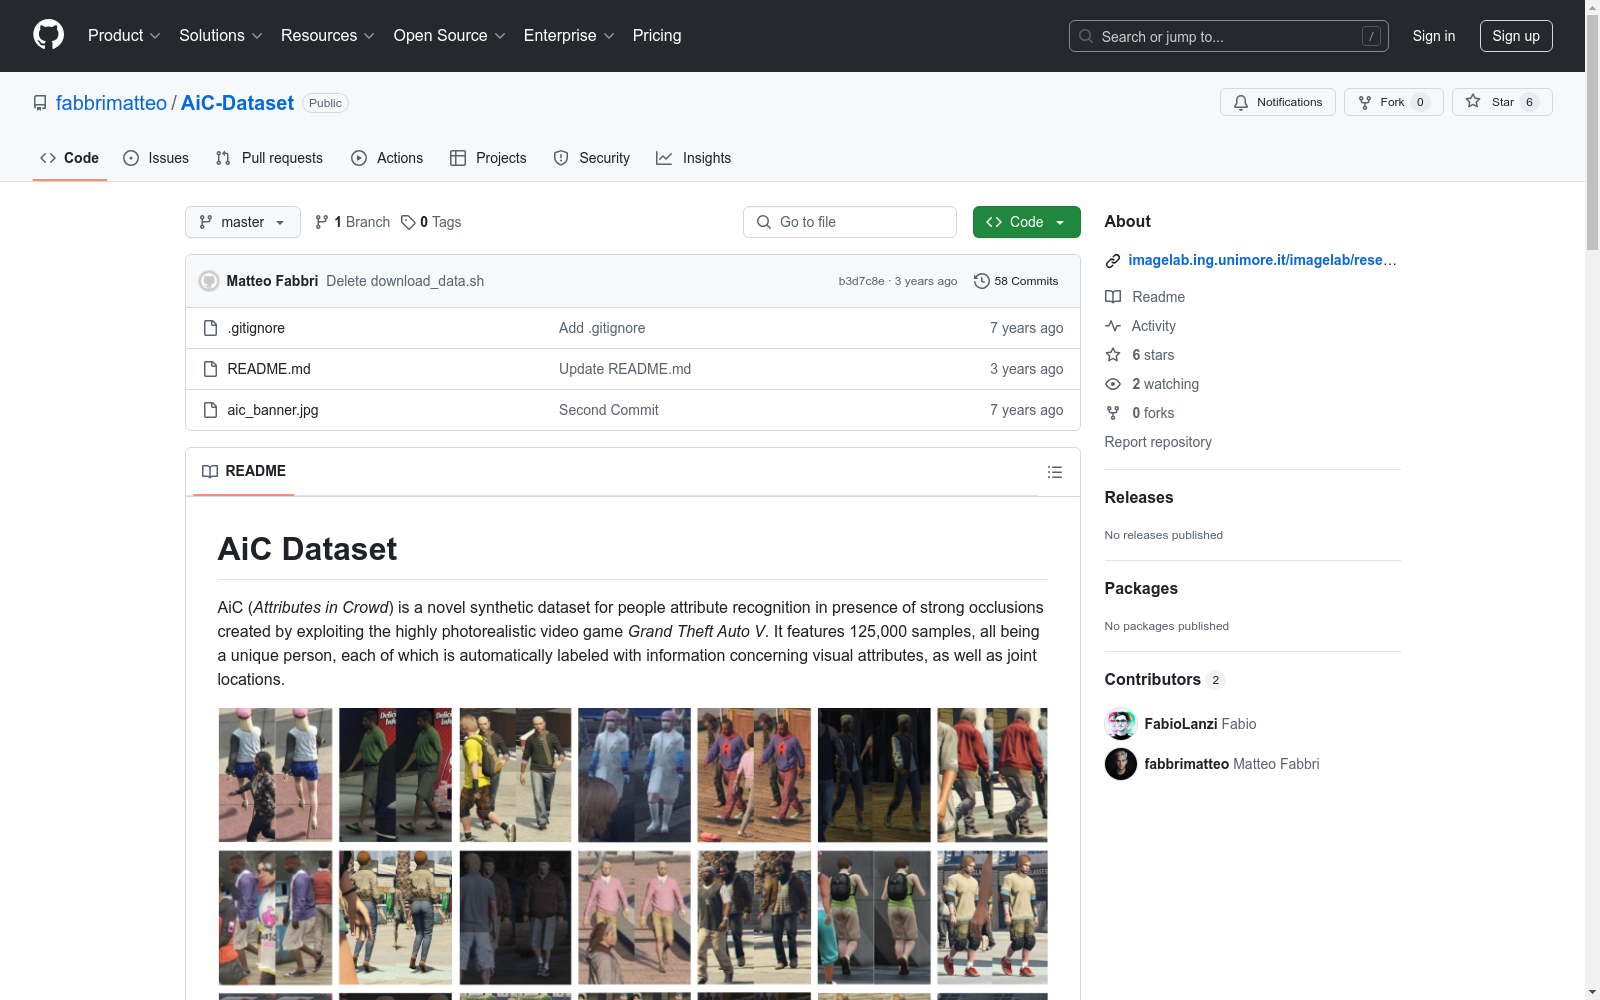Click the README.md file icon
Image resolution: width=1600 pixels, height=1000 pixels.
[210, 369]
